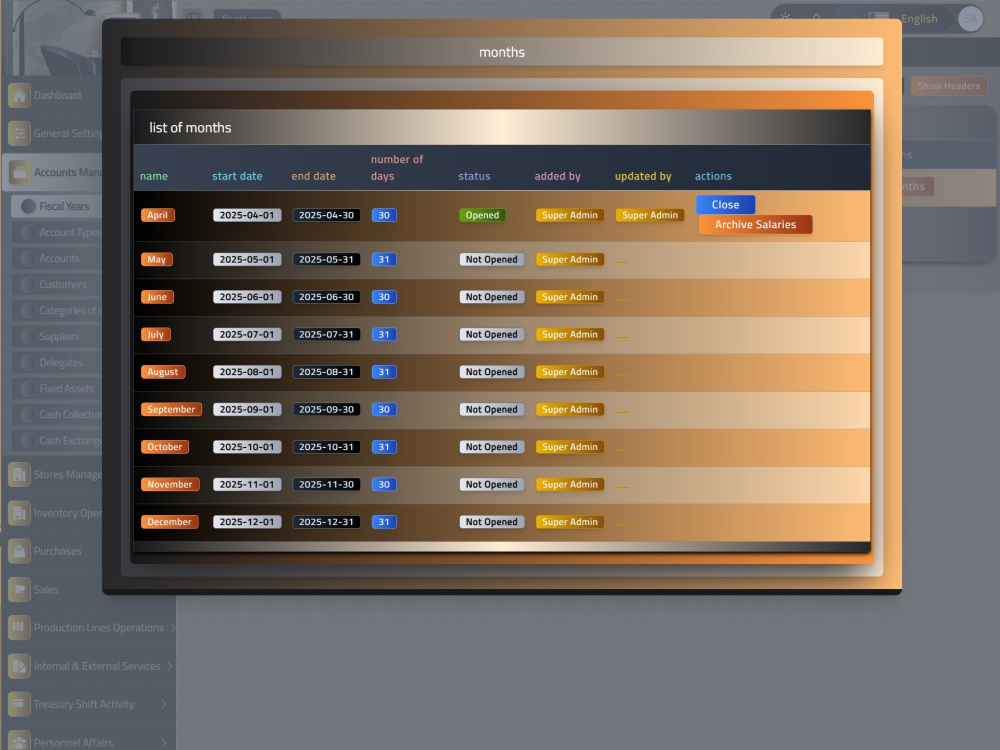Click the September month name badge
1000x750 pixels.
(171, 409)
